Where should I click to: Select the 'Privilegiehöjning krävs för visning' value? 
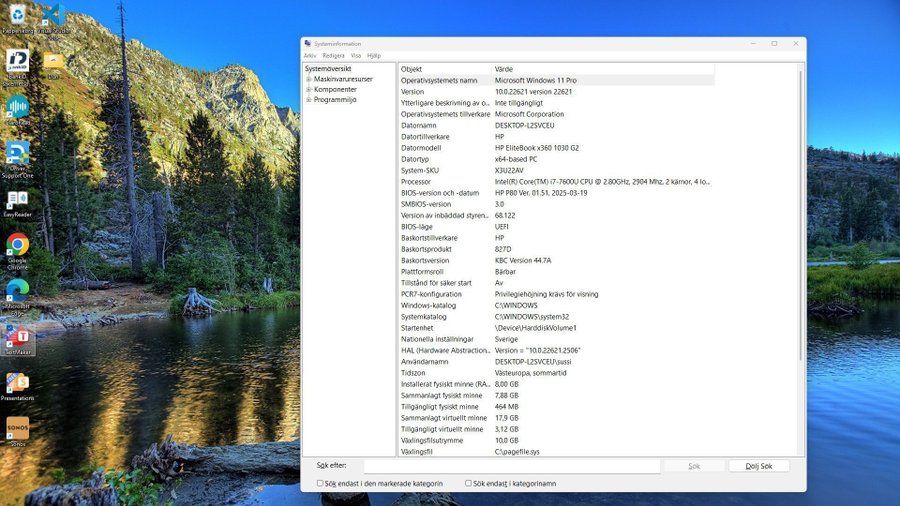[546, 294]
